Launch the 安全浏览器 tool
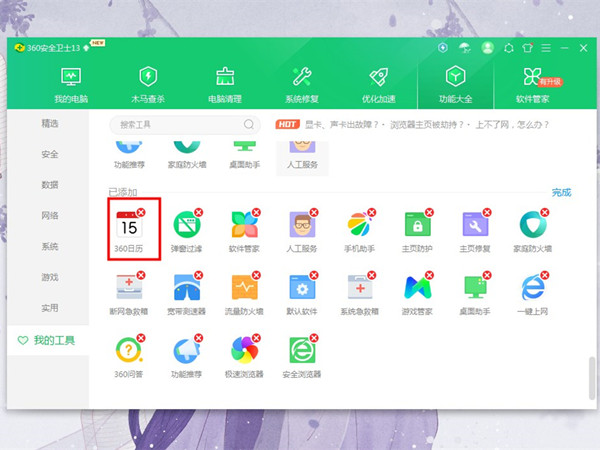Screen dimensions: 600x450 (x=302, y=357)
